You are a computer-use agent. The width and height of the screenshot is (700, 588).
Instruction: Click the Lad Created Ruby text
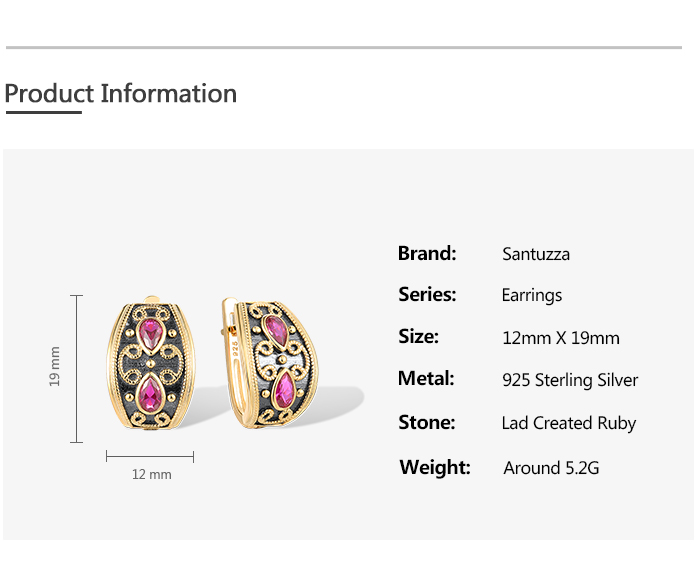tap(569, 423)
